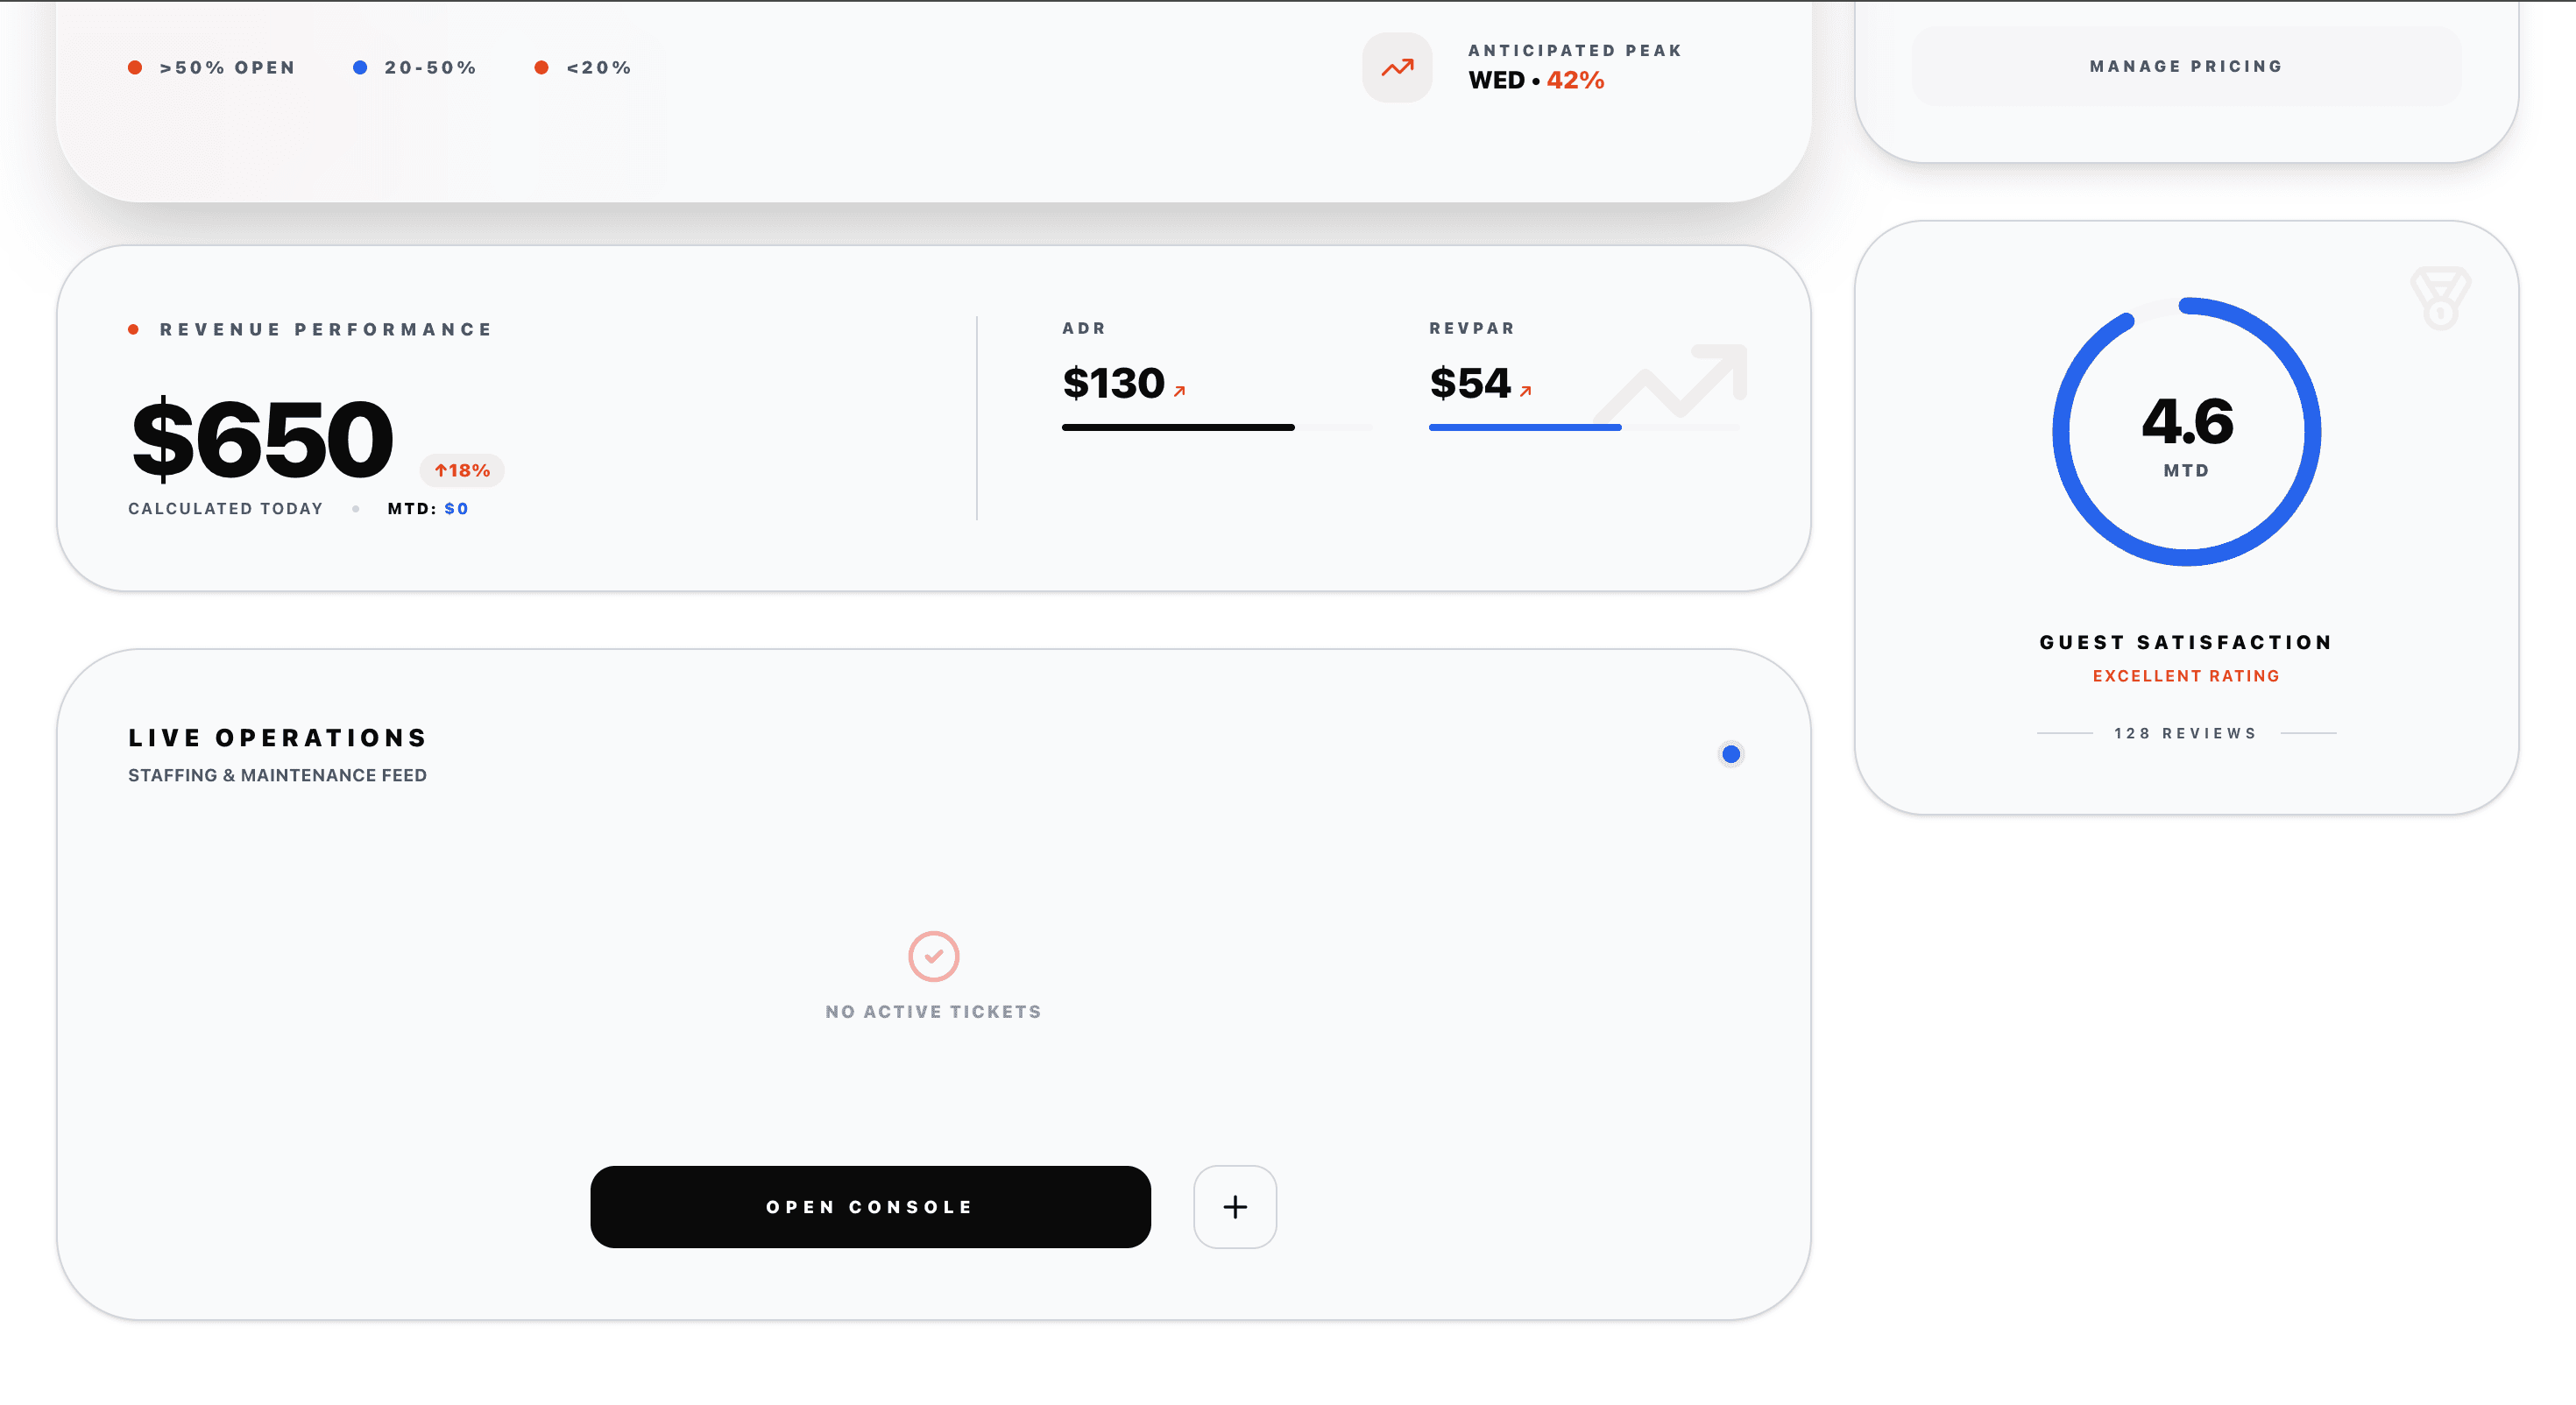Toggle the 20-50% legend item
The width and height of the screenshot is (2576, 1405).
[415, 68]
